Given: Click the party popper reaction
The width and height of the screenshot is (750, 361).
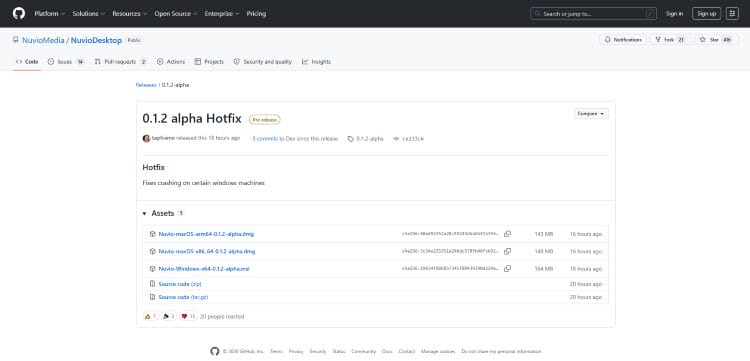Looking at the screenshot, I should 168,317.
